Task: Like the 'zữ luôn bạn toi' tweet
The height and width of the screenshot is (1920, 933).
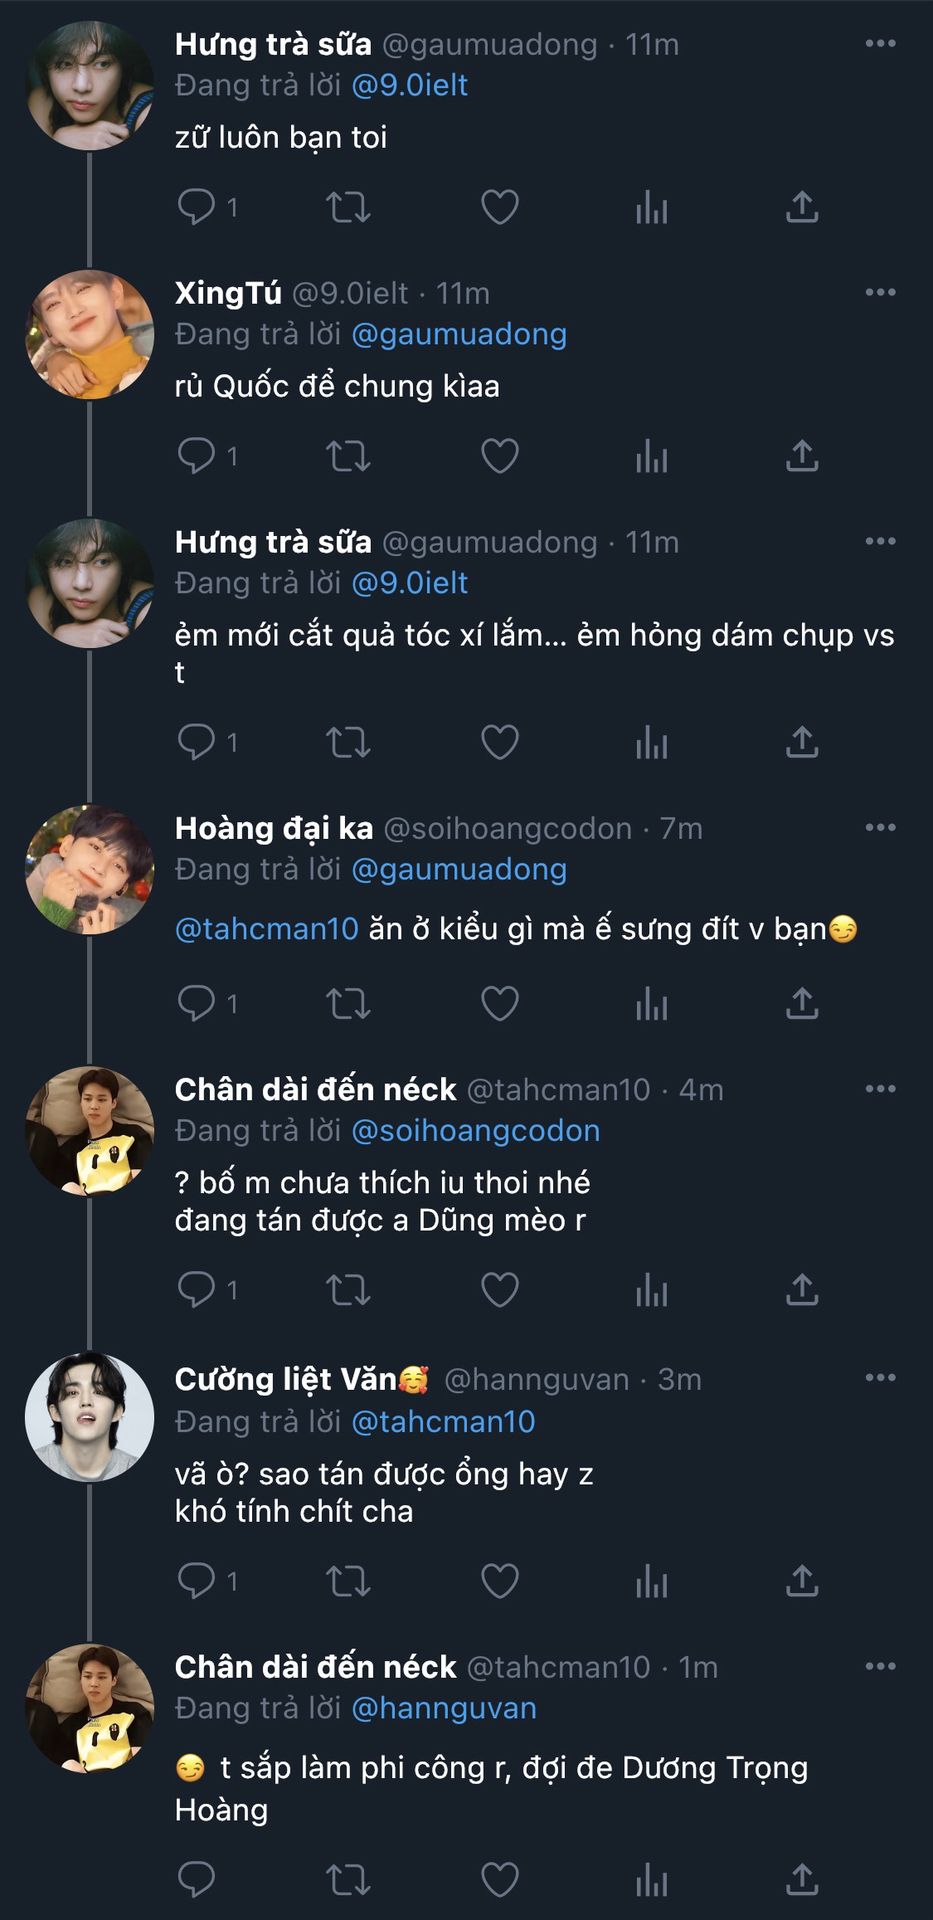Action: [x=499, y=207]
